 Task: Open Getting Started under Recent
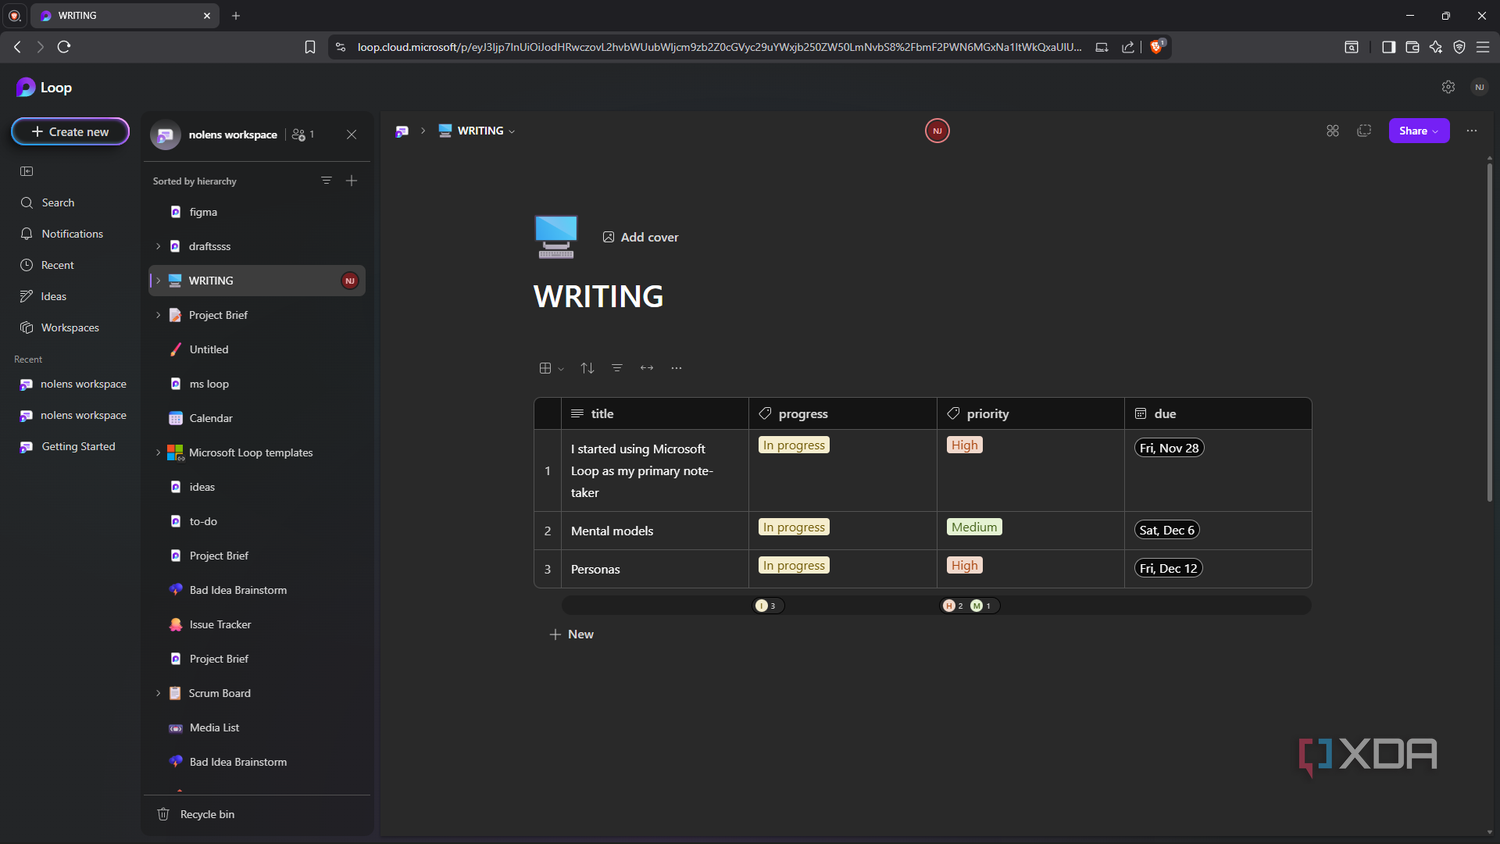(70, 447)
